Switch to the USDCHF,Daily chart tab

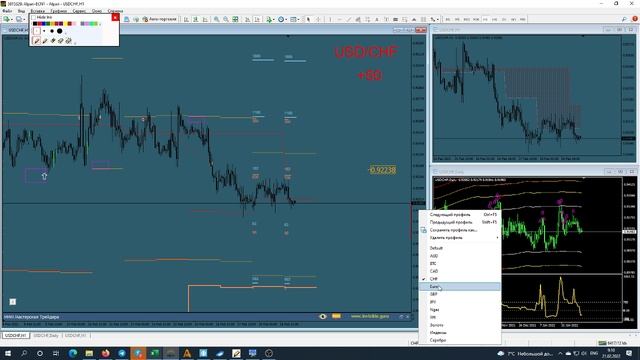coord(46,336)
